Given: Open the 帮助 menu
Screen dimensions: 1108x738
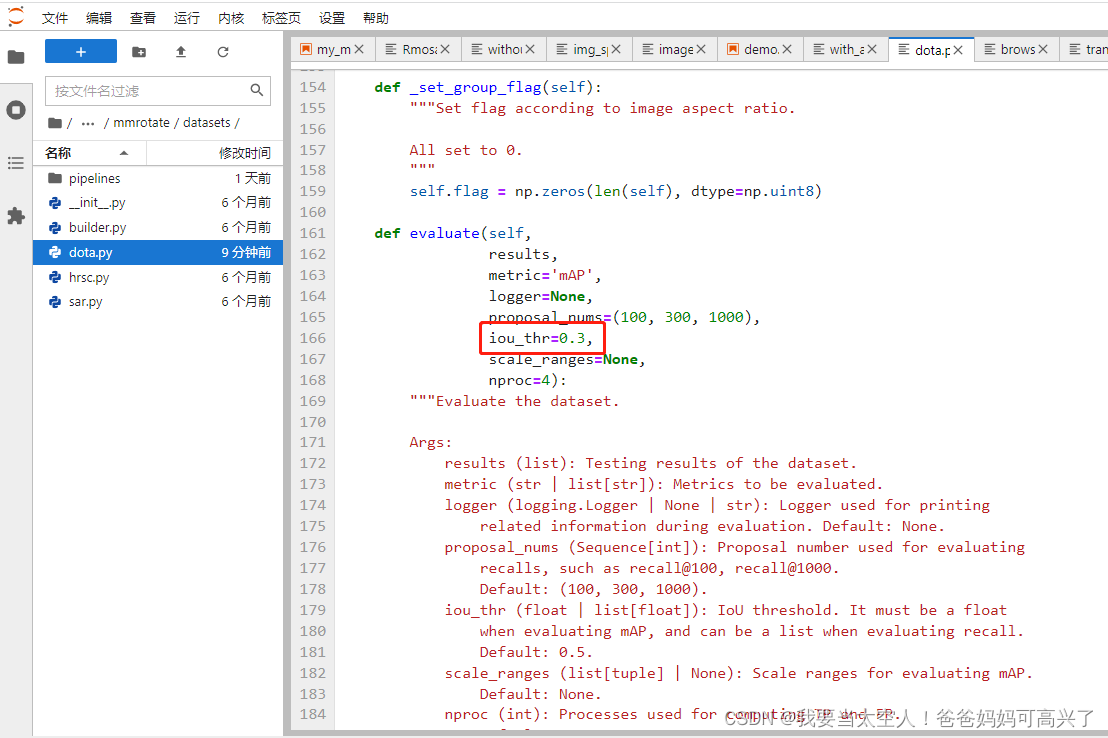Looking at the screenshot, I should [x=376, y=18].
